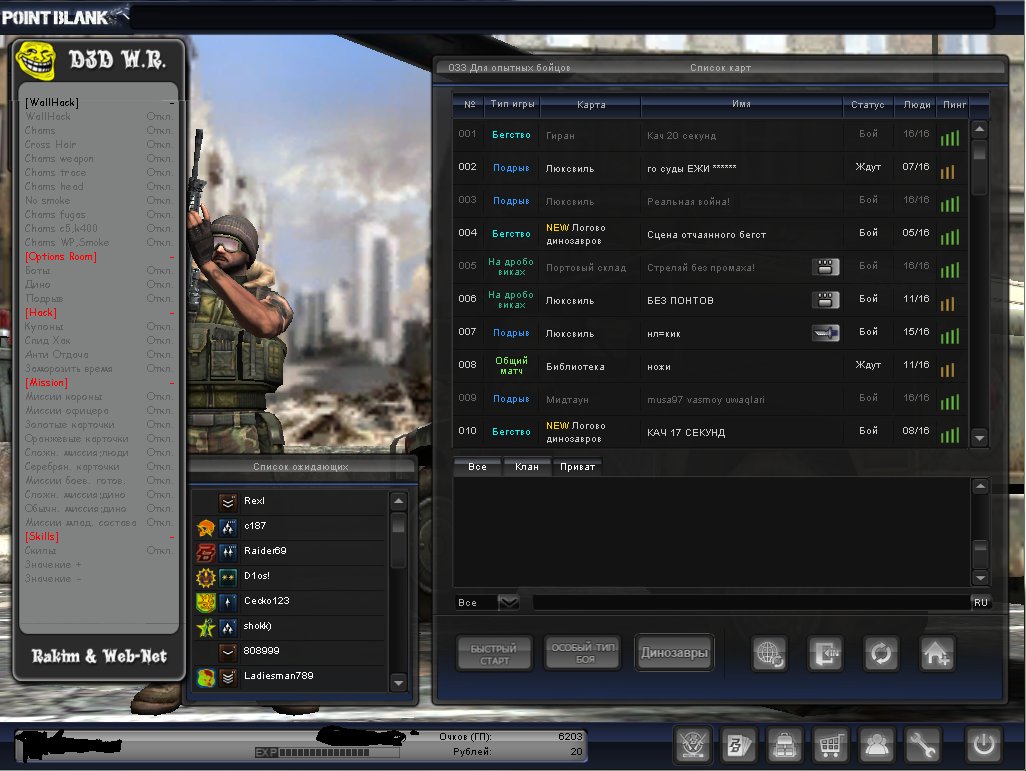The image size is (1026, 771).
Task: Open the friends community icon
Action: pyautogui.click(x=876, y=745)
